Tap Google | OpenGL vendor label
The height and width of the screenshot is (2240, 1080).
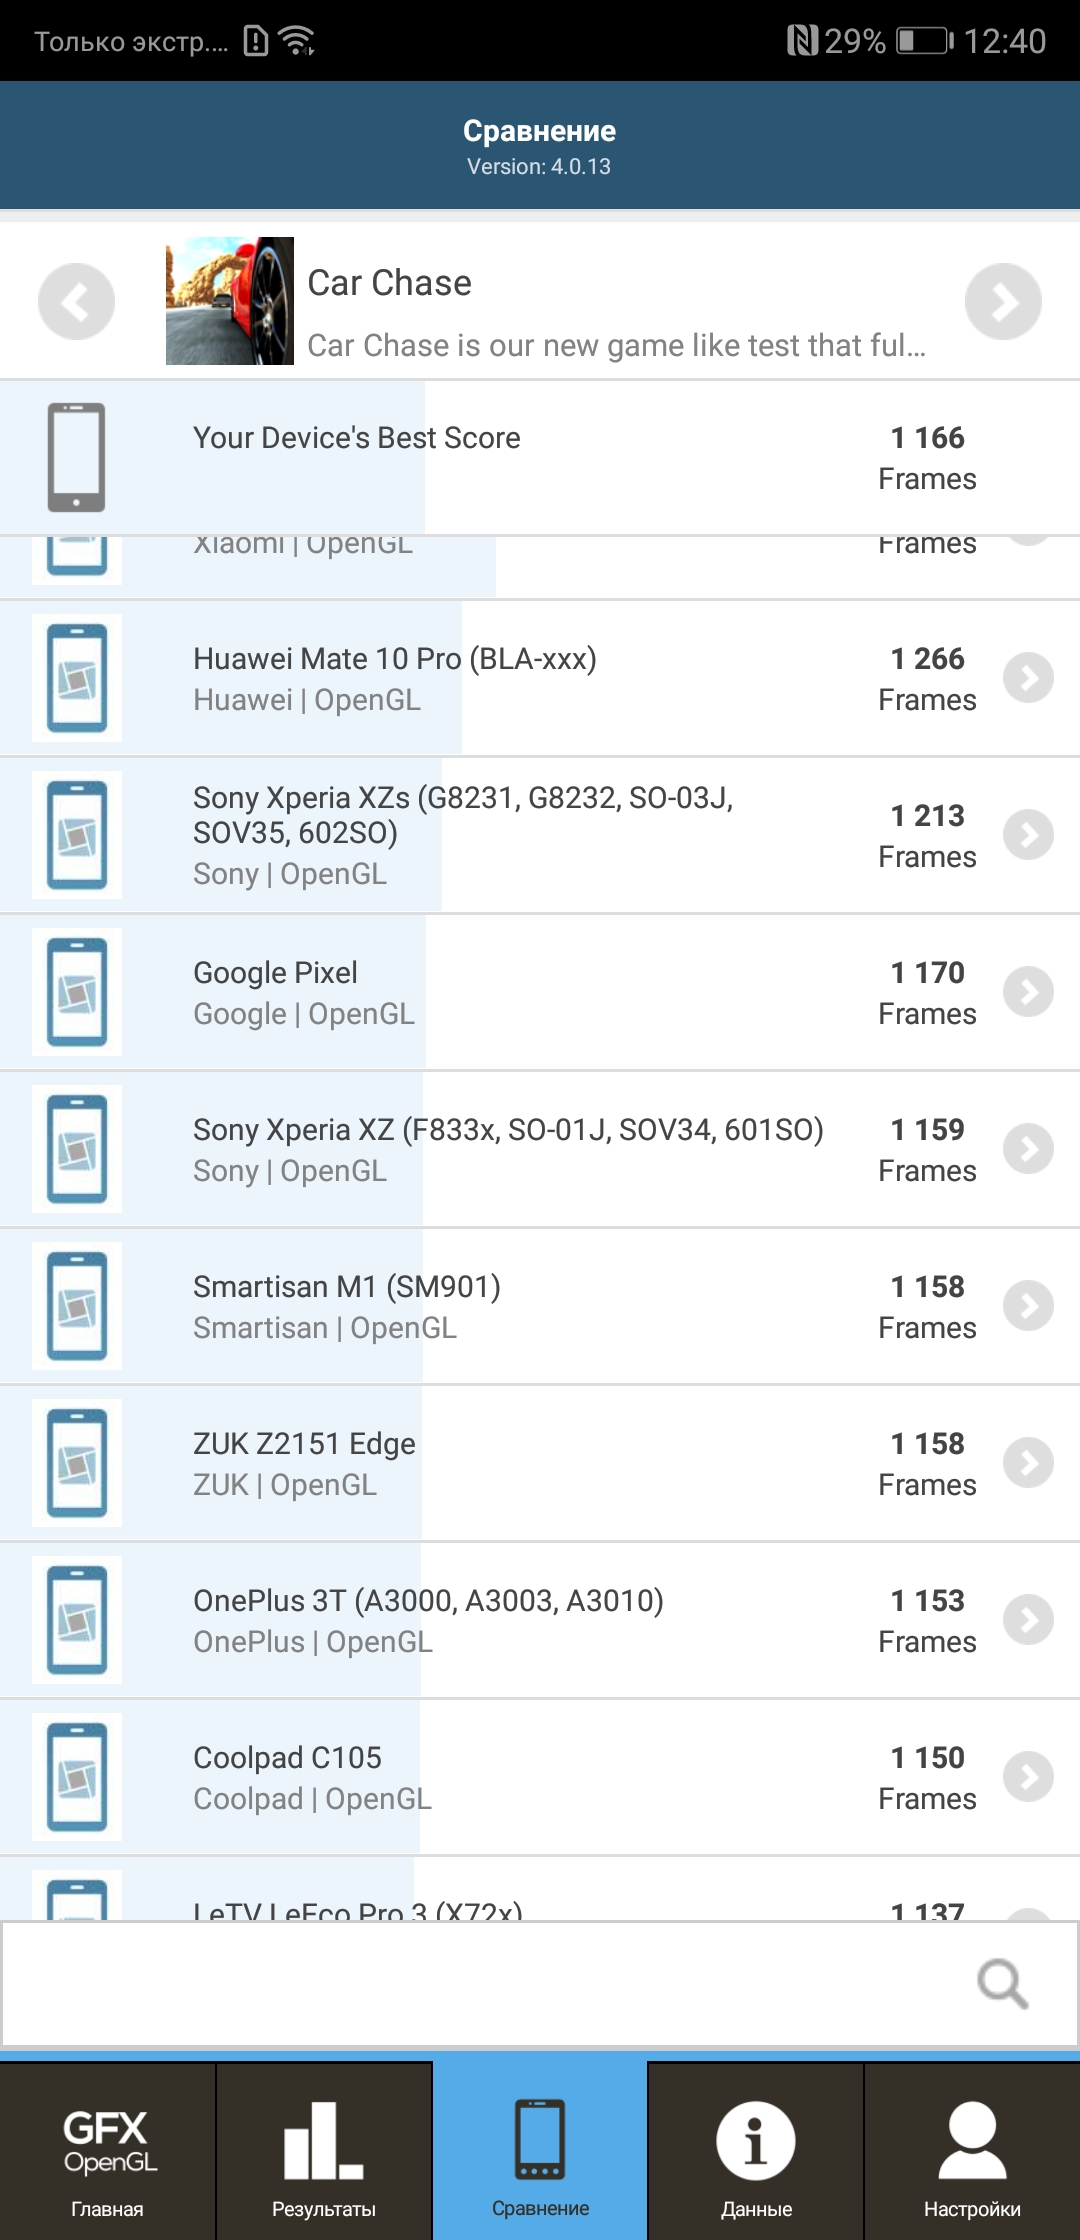point(304,1014)
